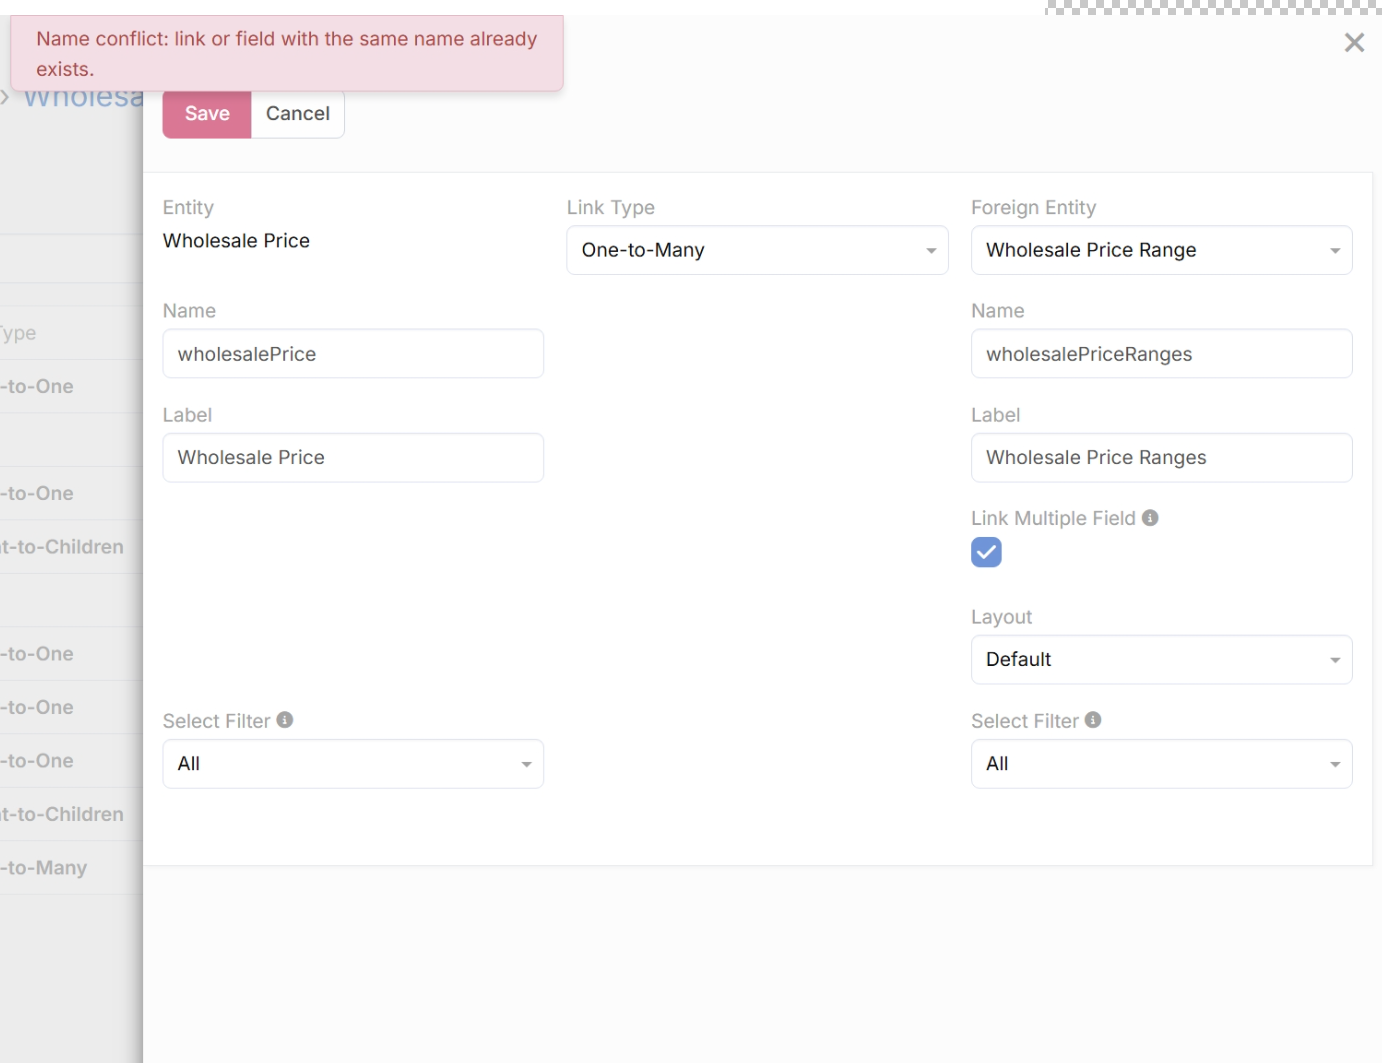The width and height of the screenshot is (1382, 1063).
Task: Click the Cancel button
Action: (297, 114)
